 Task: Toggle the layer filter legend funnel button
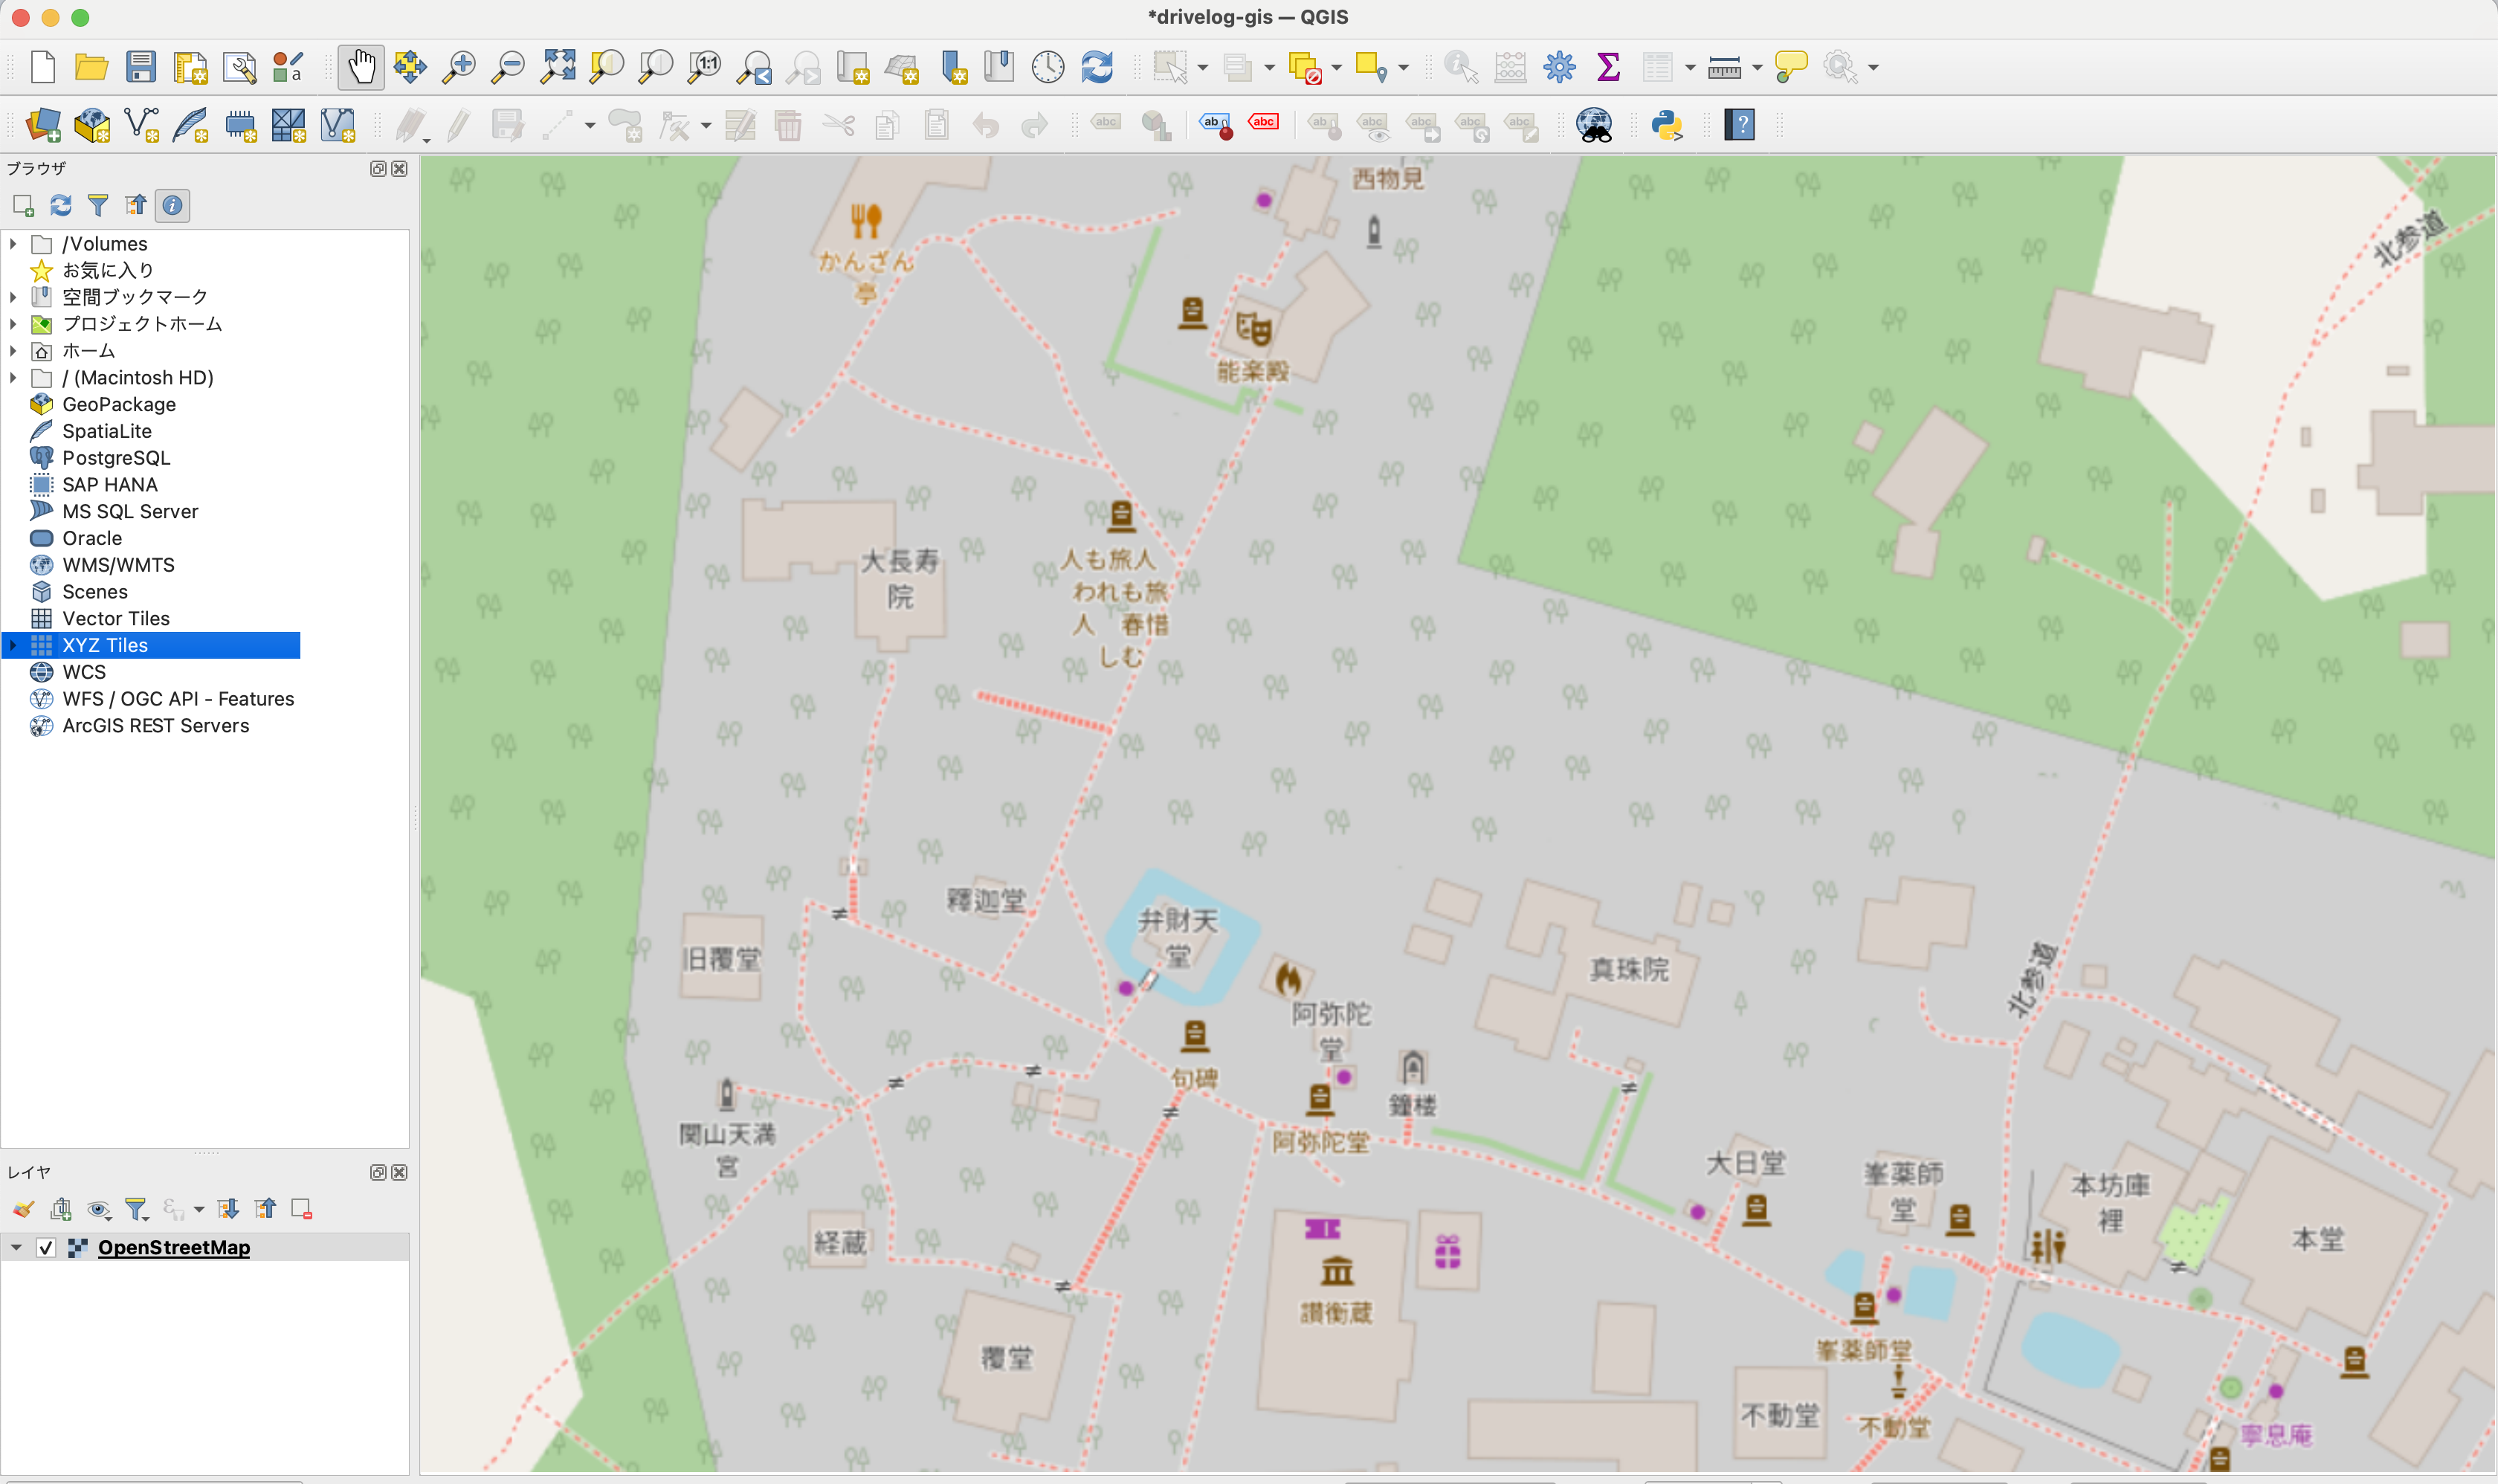click(x=136, y=1209)
